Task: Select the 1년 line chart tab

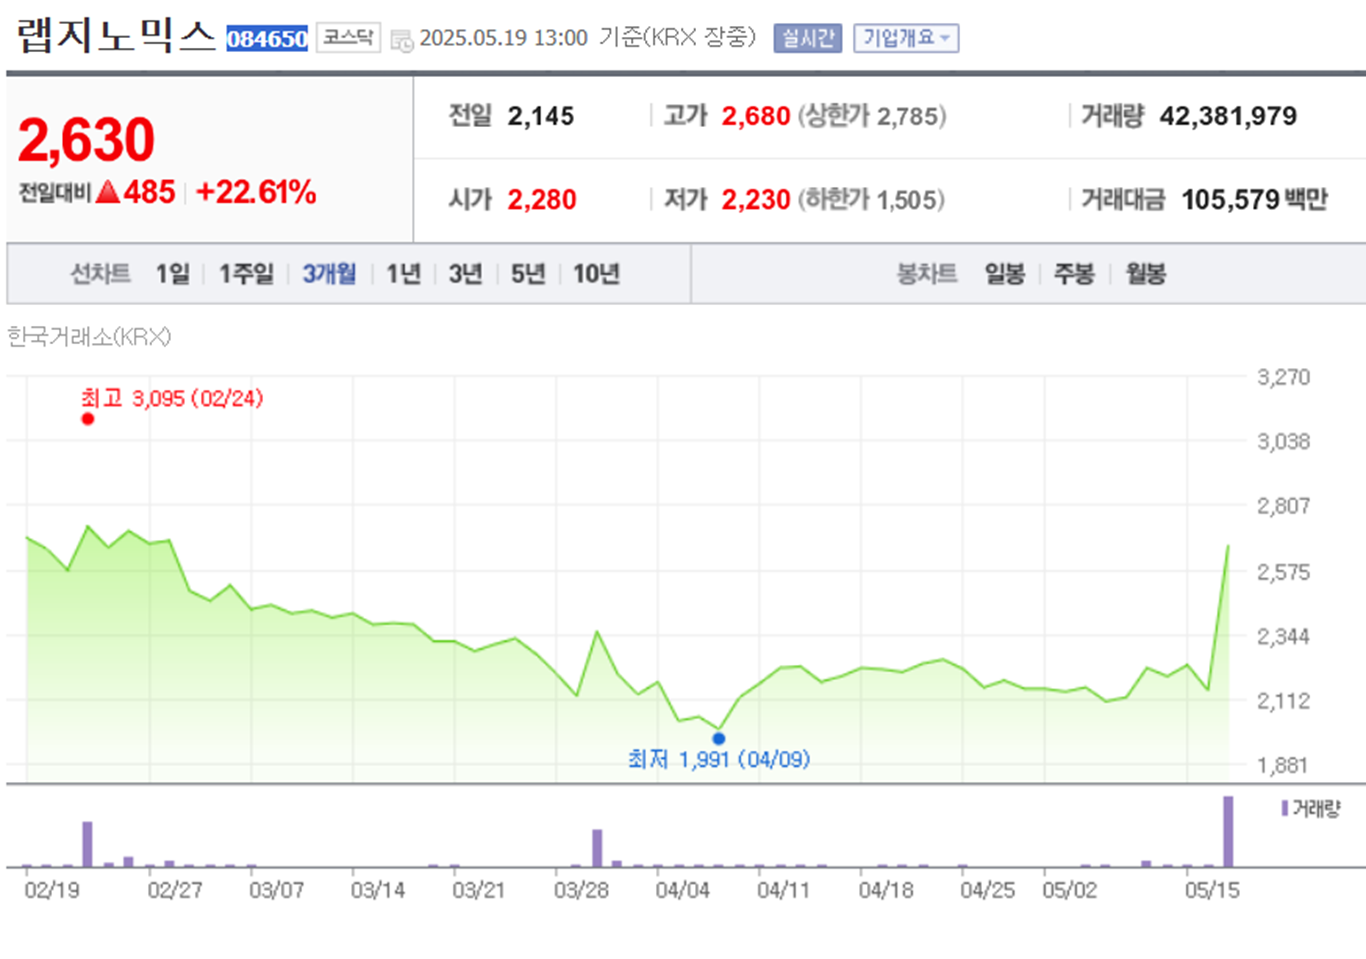Action: click(404, 274)
